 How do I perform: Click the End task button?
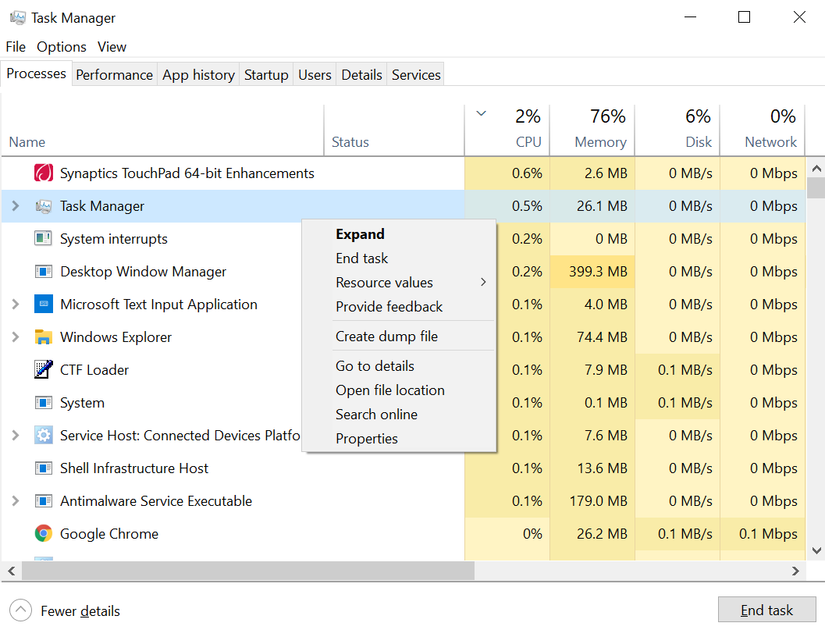[x=767, y=609]
